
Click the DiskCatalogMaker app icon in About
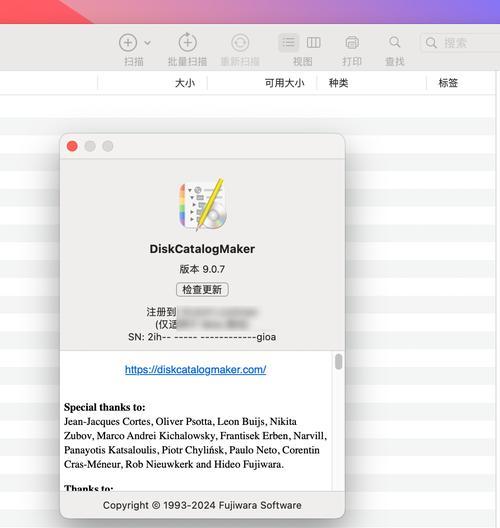coord(202,204)
